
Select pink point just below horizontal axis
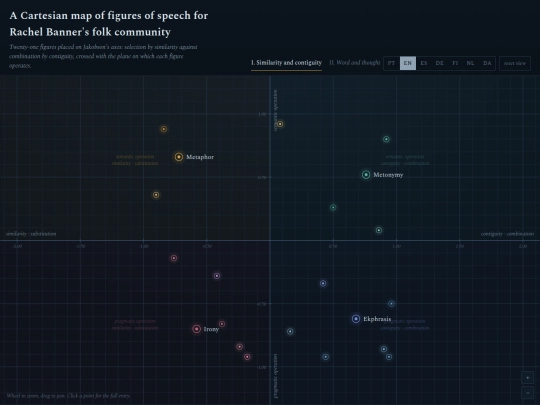[174, 258]
